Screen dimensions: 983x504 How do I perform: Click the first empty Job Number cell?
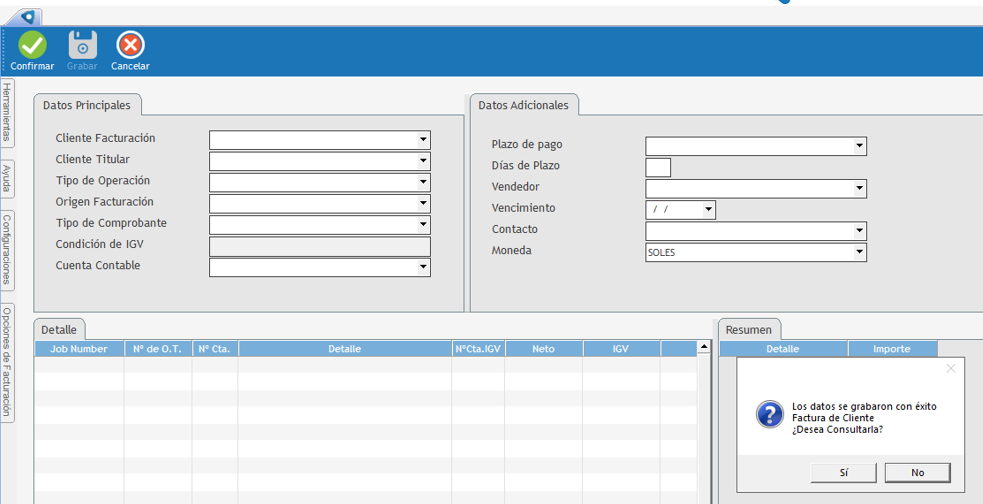coord(79,365)
